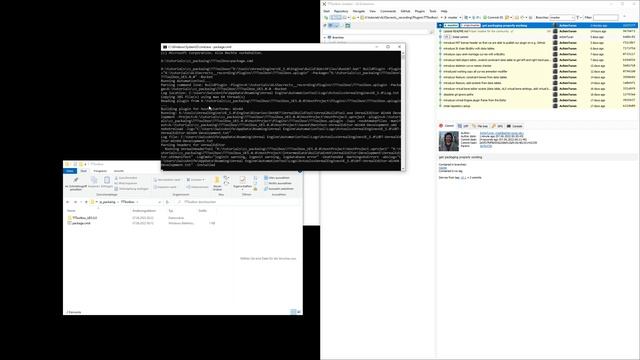
Task: Click the Commit button in Git Extensions toolbar
Action: (493, 18)
